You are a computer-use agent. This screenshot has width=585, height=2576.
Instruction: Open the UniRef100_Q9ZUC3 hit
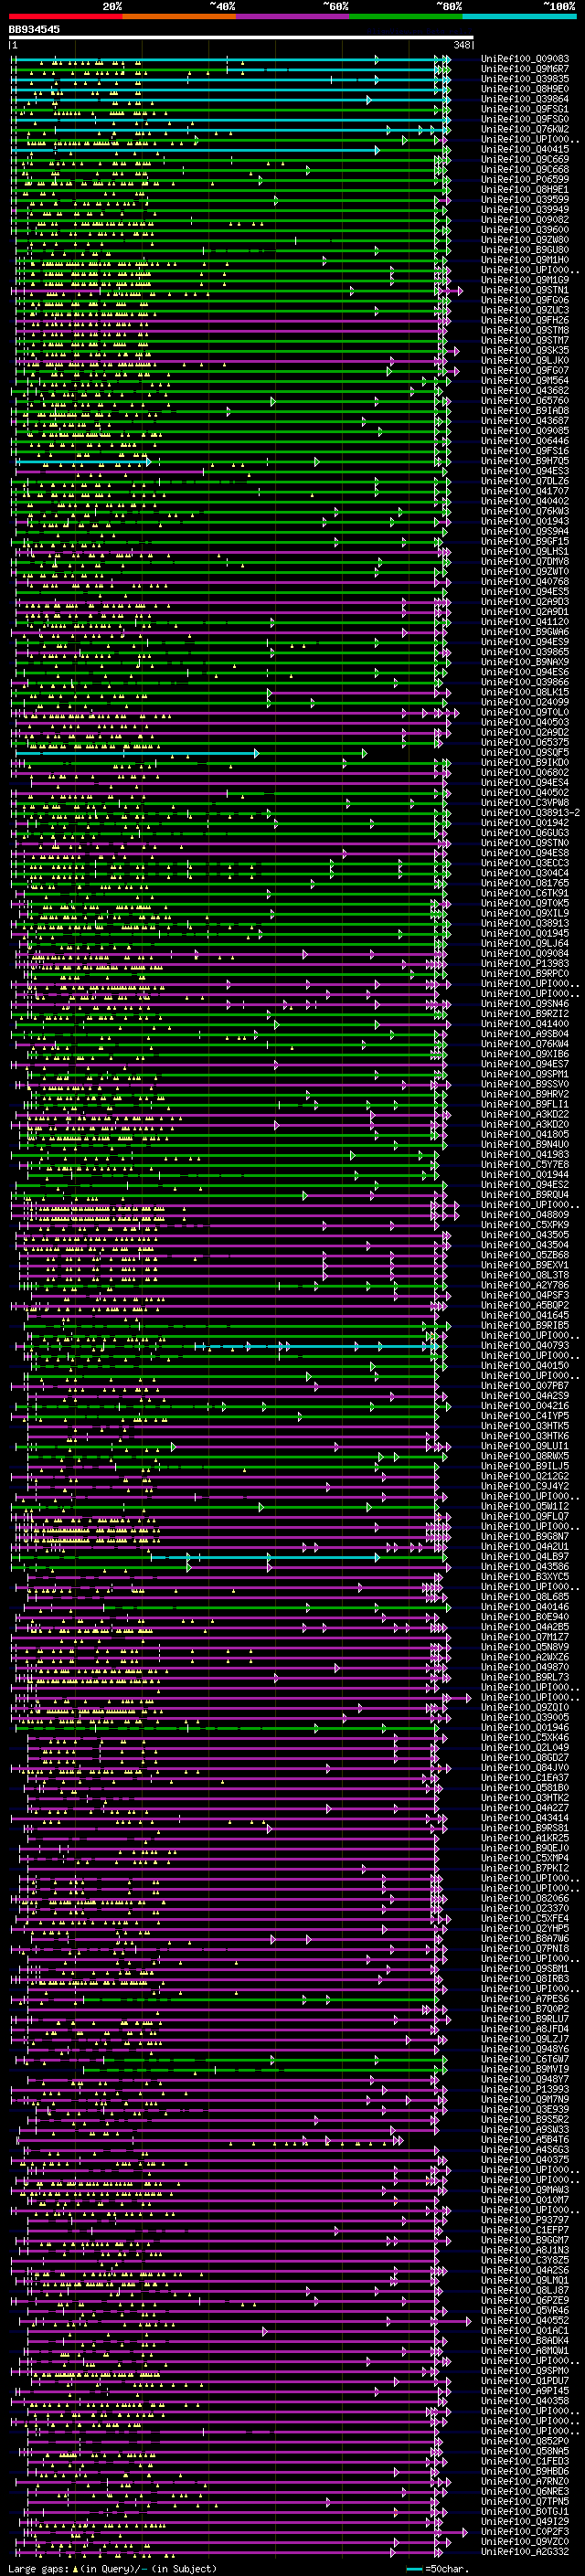click(525, 310)
